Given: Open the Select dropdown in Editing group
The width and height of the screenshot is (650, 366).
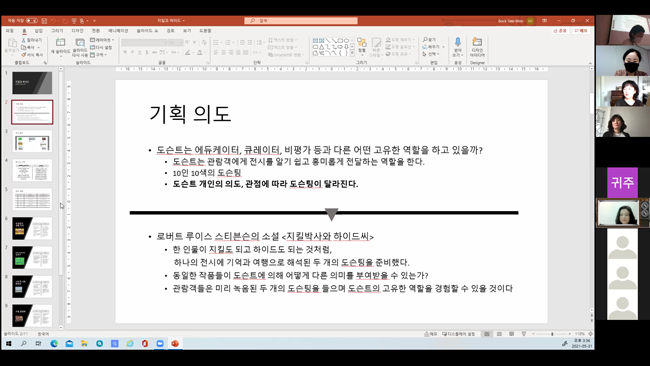Looking at the screenshot, I should tap(430, 54).
